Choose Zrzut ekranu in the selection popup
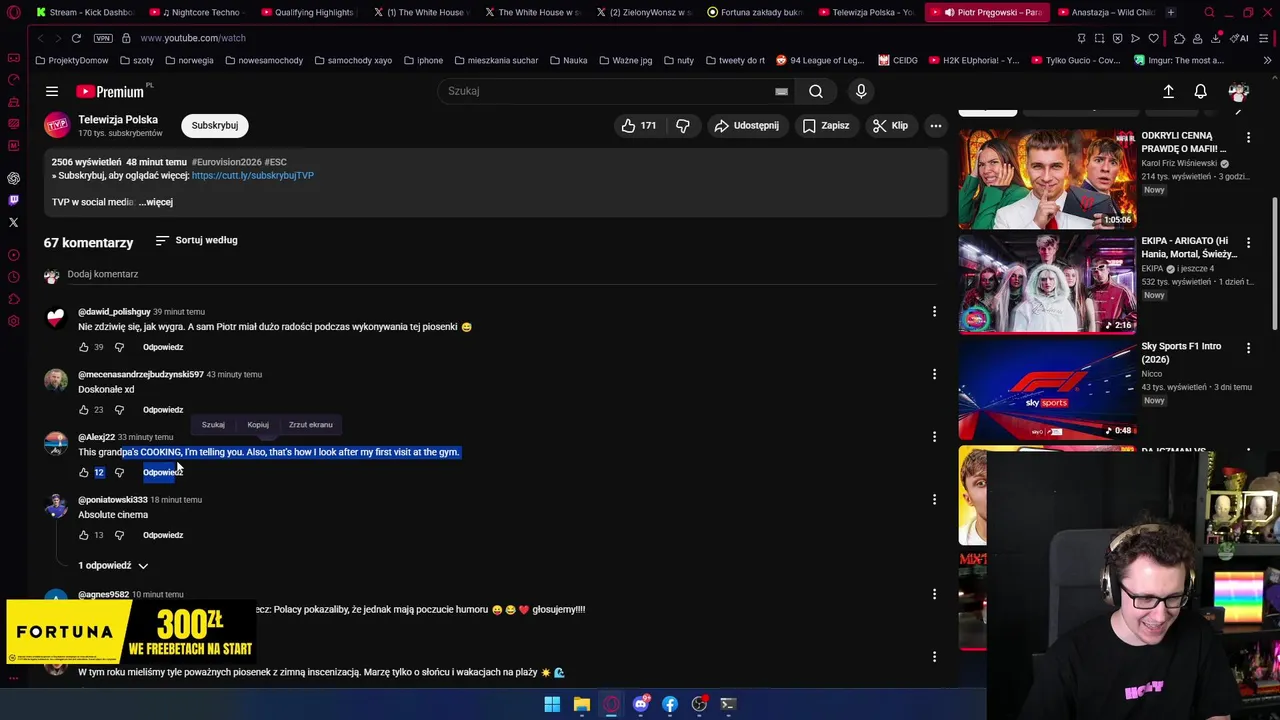 [311, 425]
